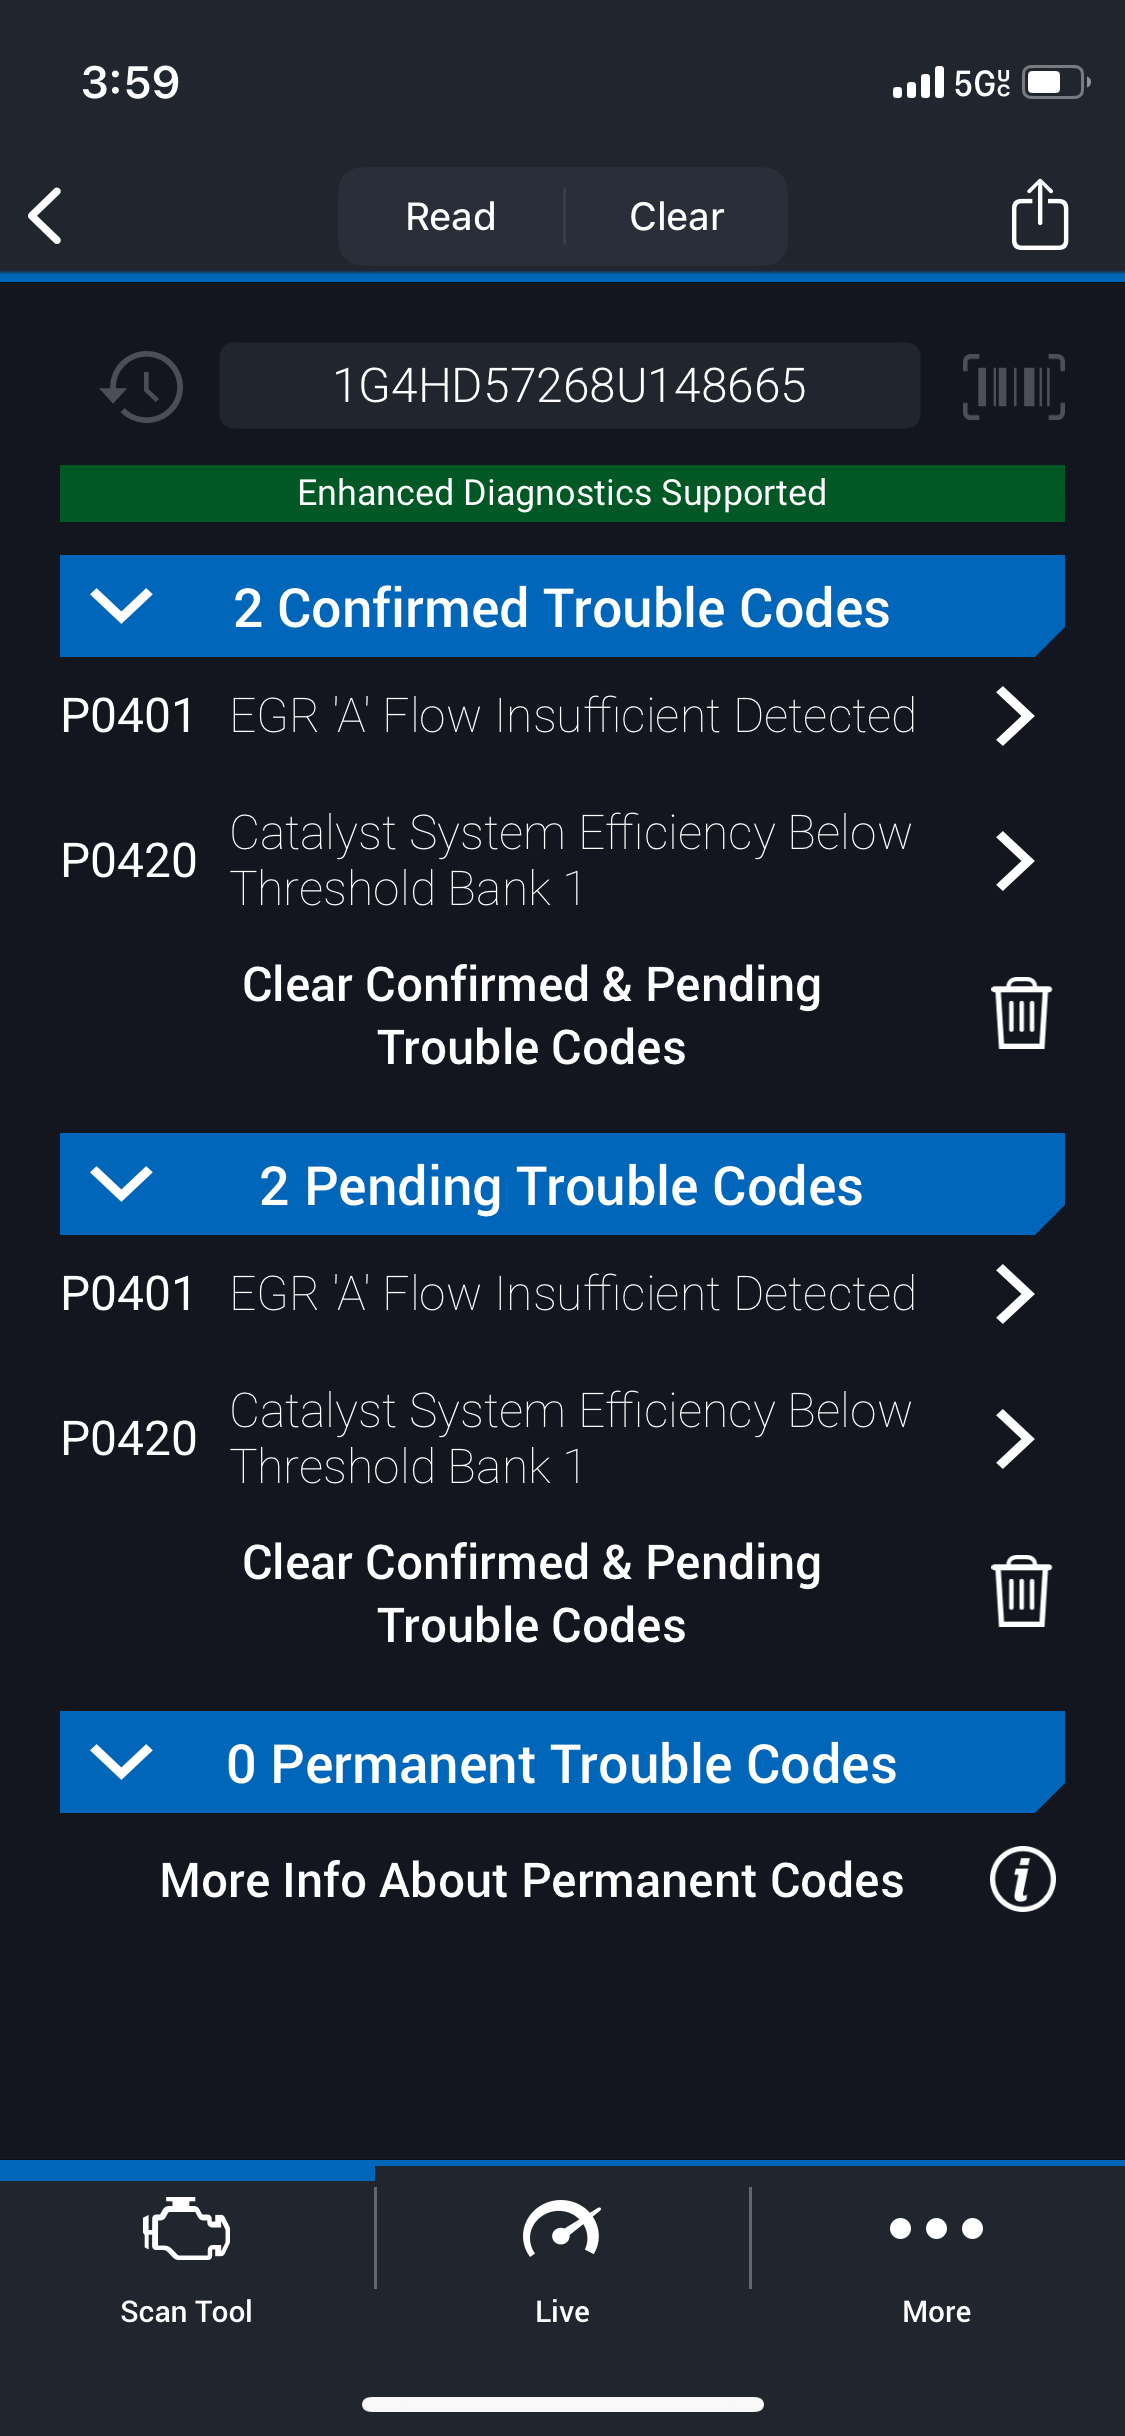Image resolution: width=1125 pixels, height=2436 pixels.
Task: Select the Read segment button
Action: pos(451,216)
